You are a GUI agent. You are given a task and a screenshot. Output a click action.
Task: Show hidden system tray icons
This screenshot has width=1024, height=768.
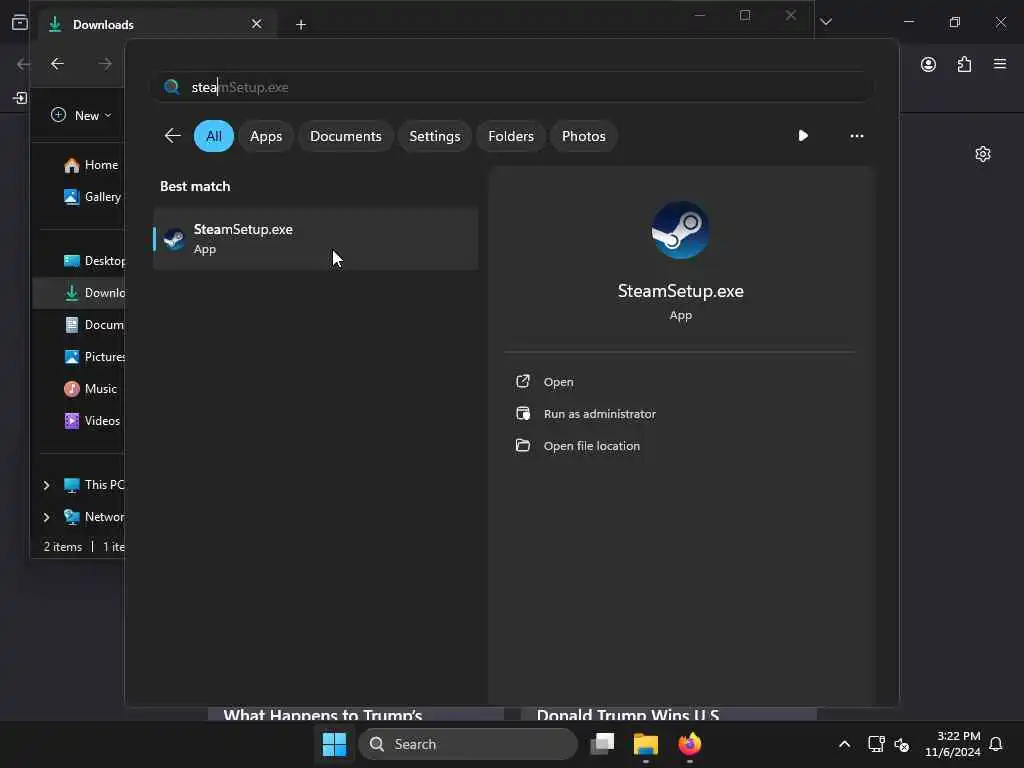pos(844,744)
